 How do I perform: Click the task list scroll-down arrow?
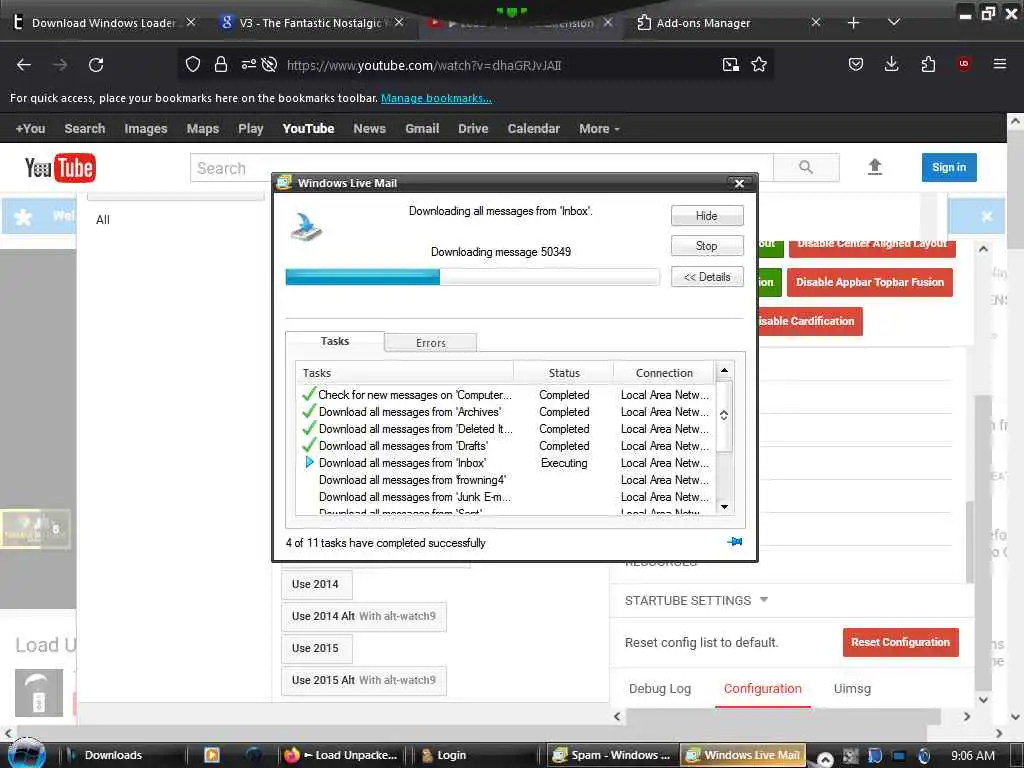pos(724,507)
